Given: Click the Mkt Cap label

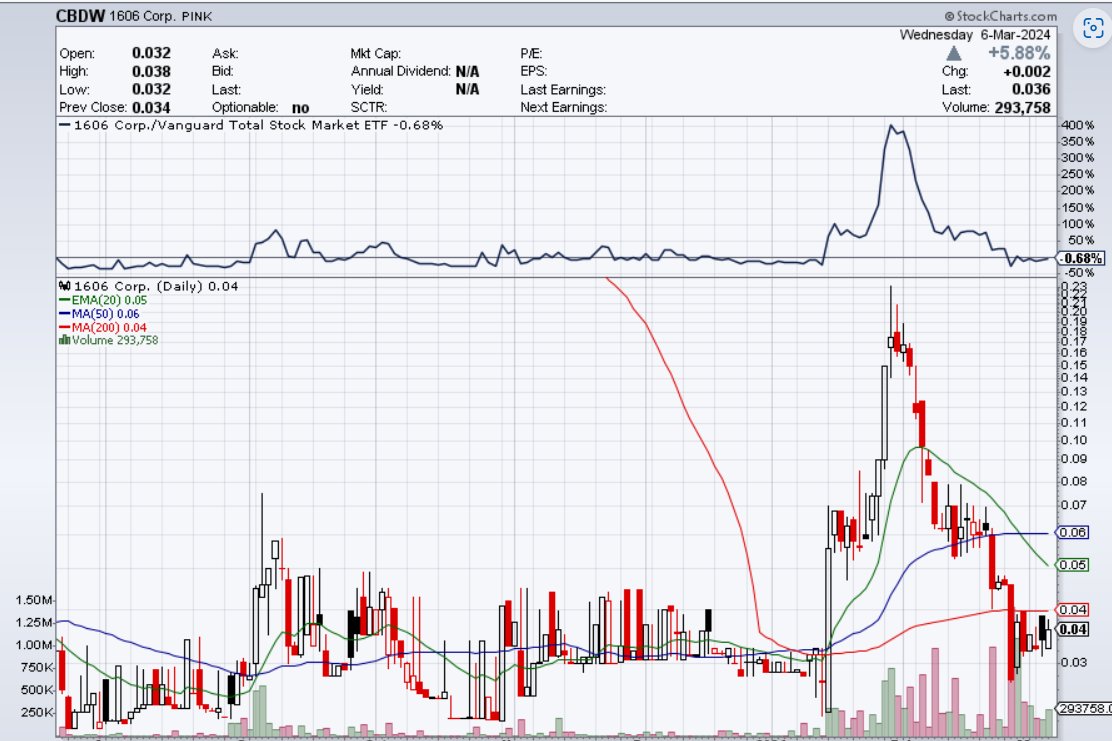Looking at the screenshot, I should [375, 53].
